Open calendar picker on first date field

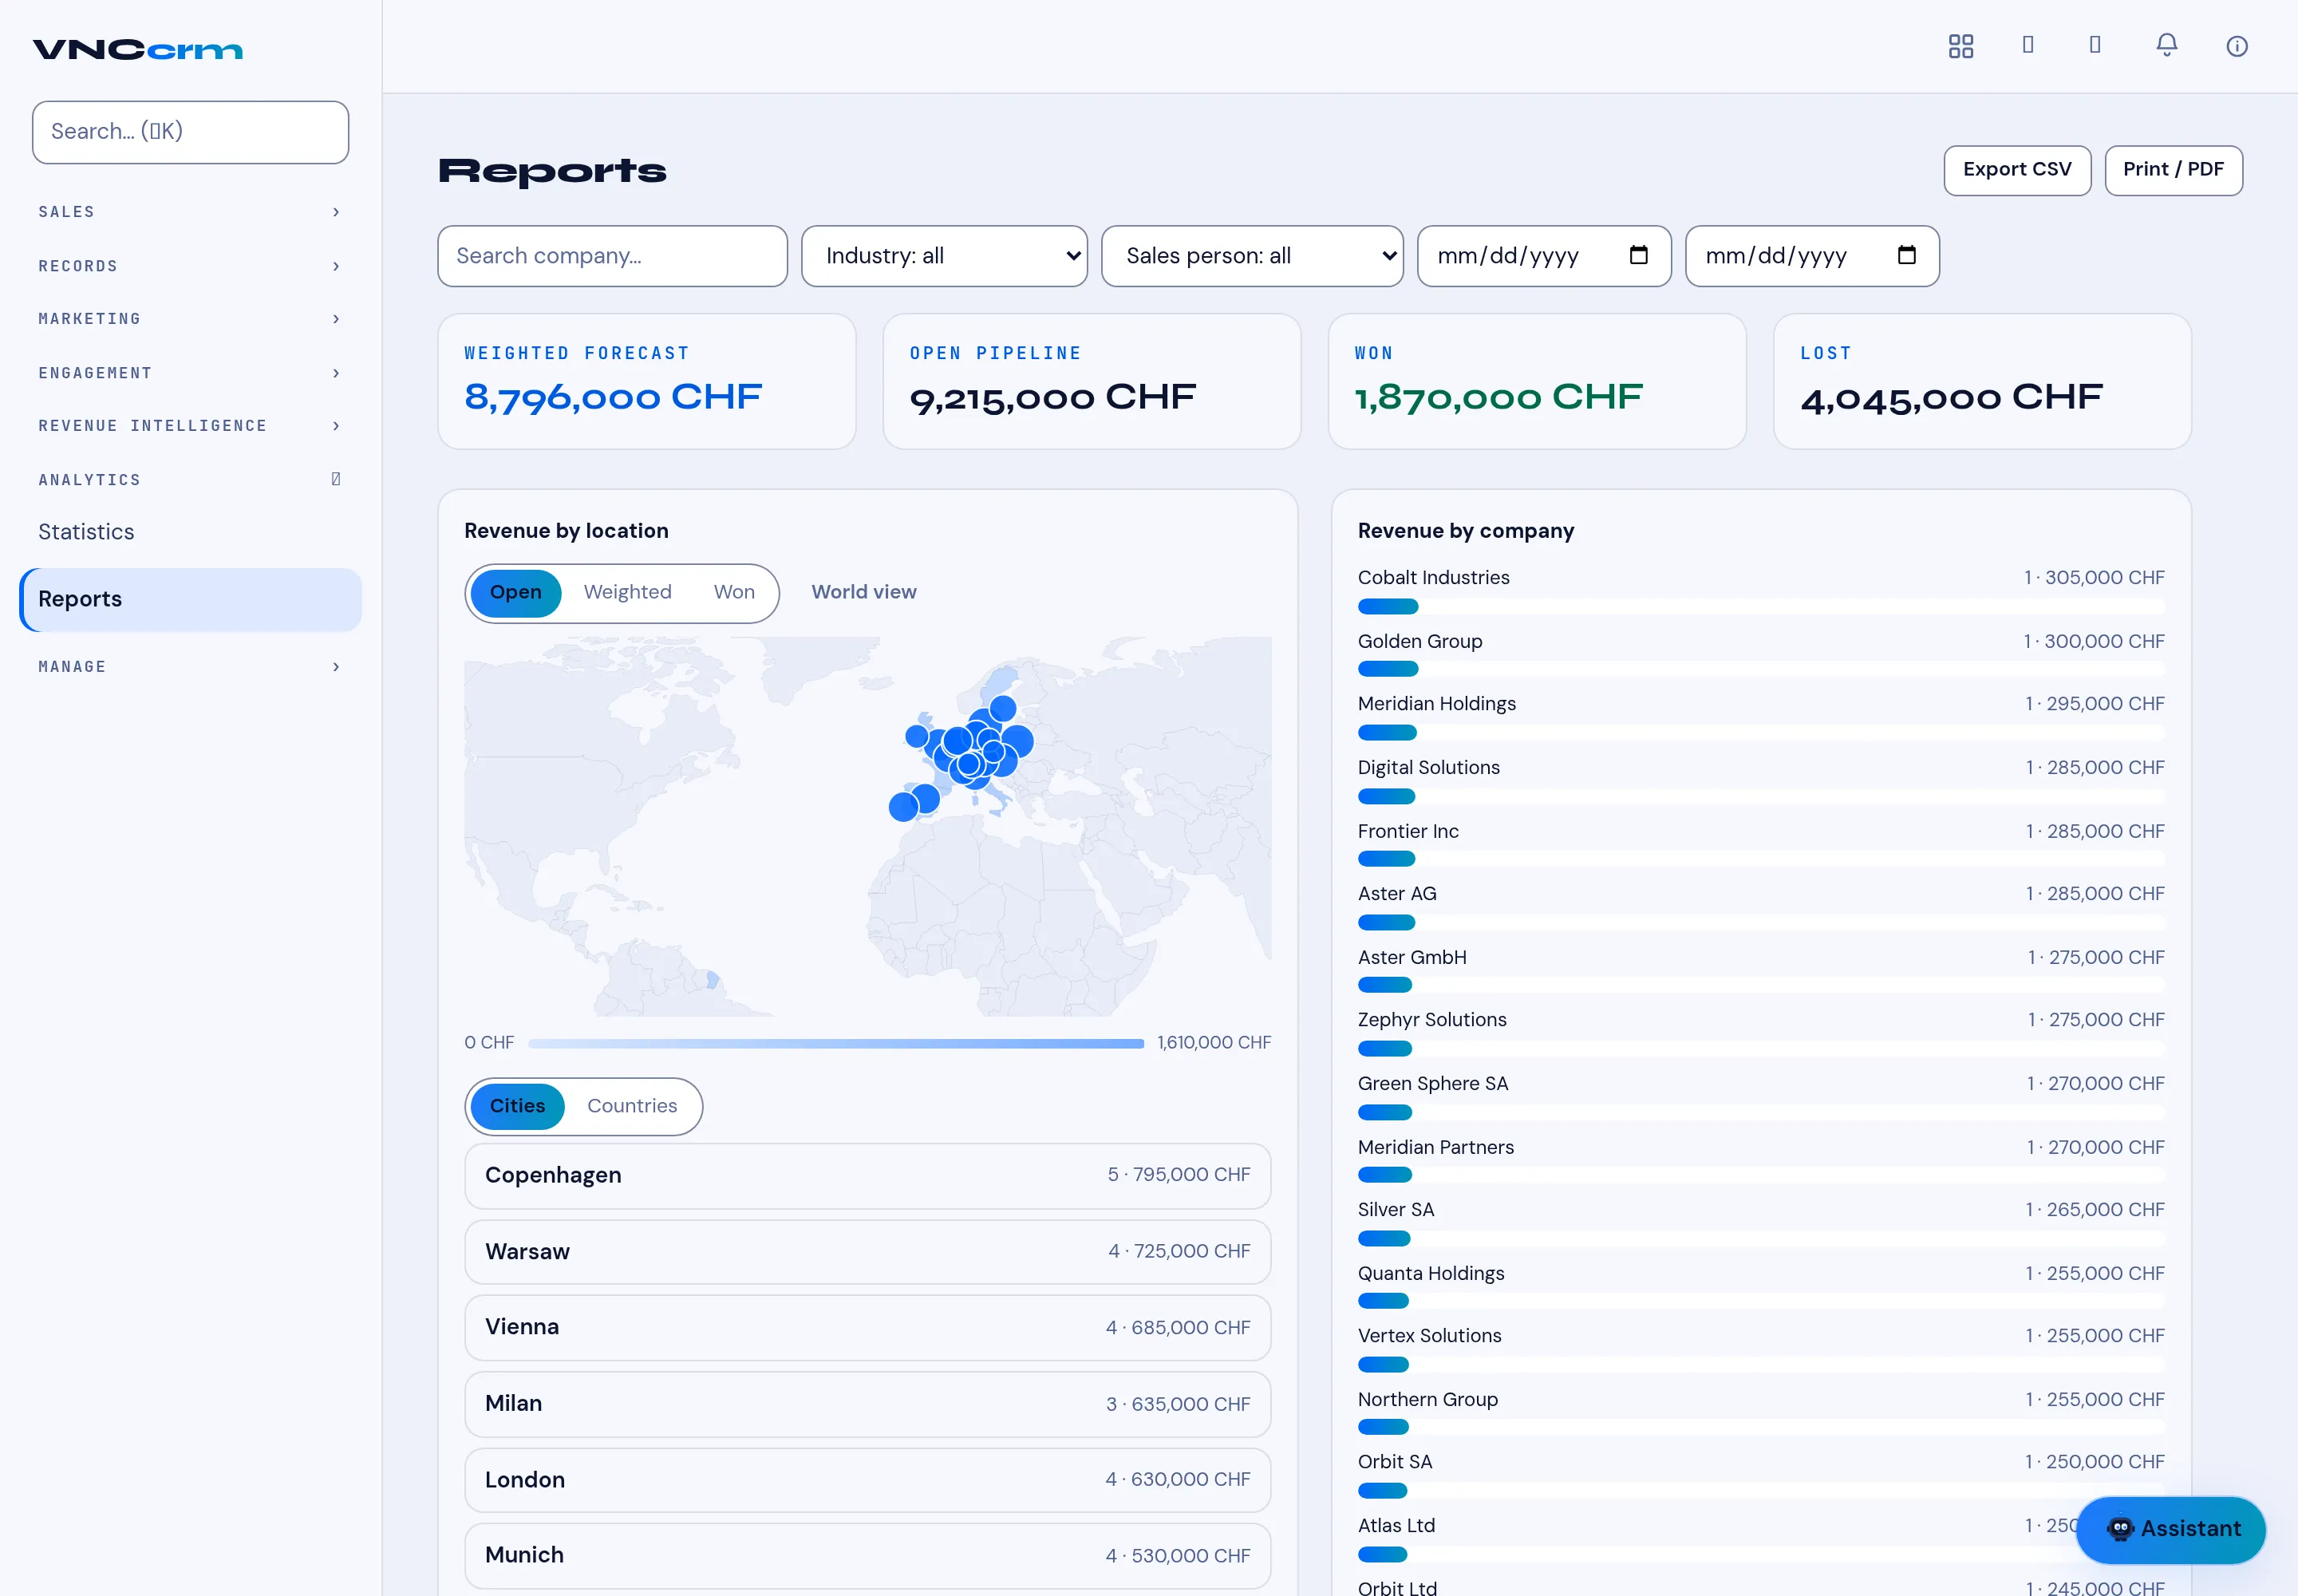[x=1638, y=255]
